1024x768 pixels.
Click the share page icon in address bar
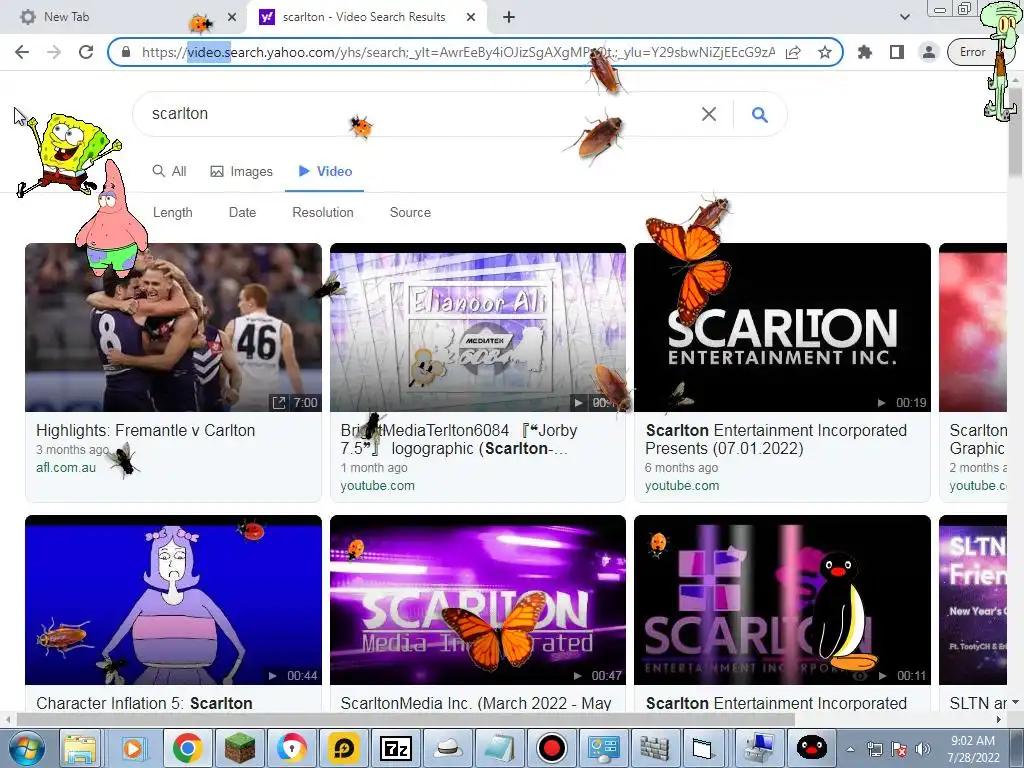(x=793, y=52)
